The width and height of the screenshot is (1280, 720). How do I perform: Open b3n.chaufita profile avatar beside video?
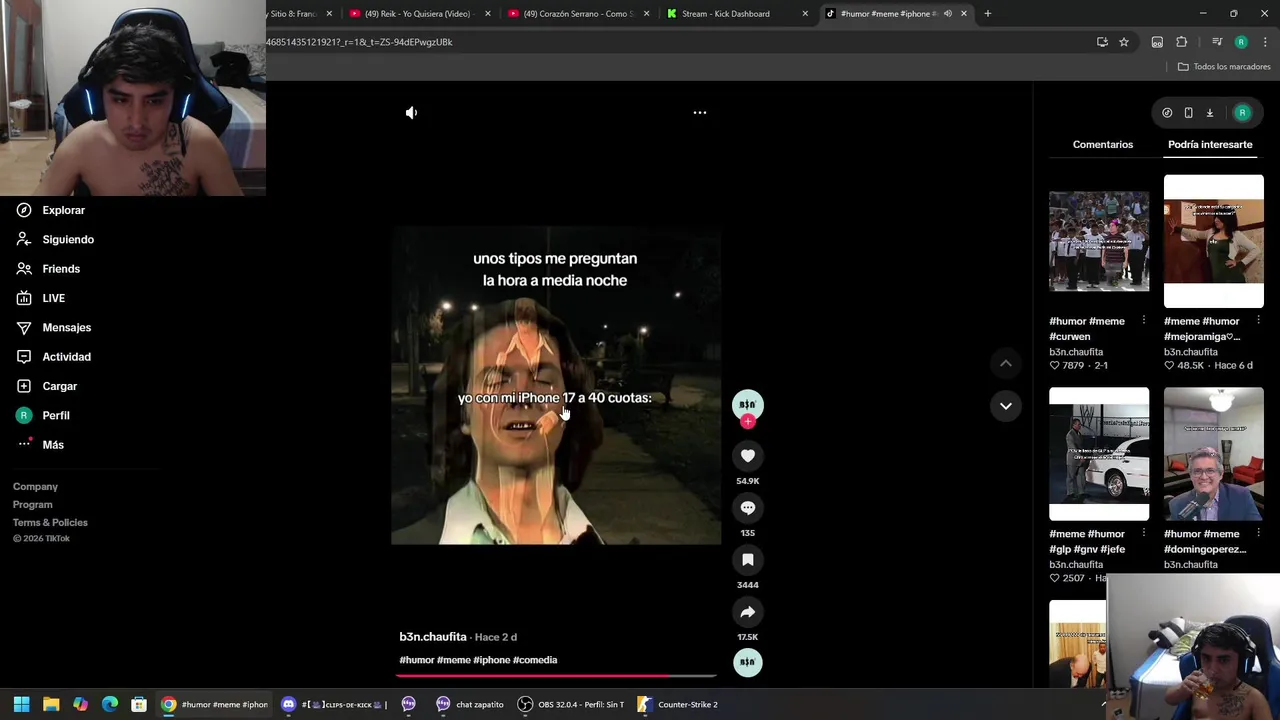[x=748, y=403]
